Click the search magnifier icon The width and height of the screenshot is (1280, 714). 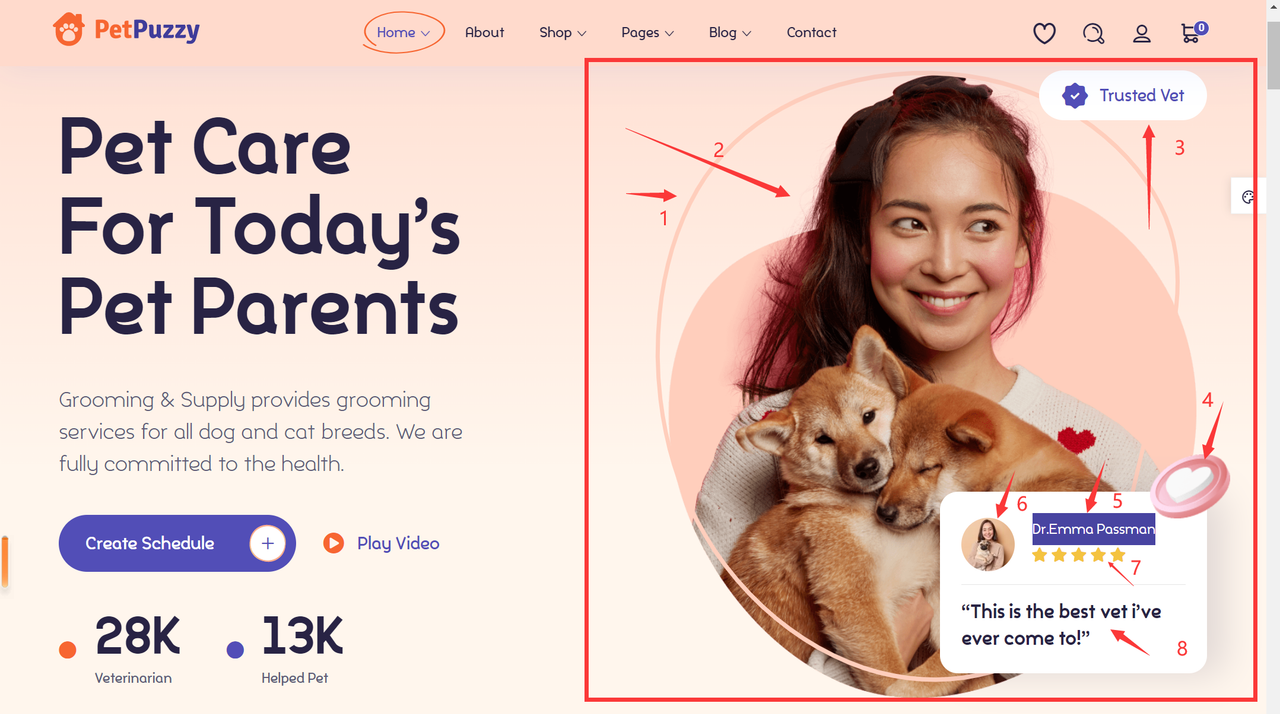pyautogui.click(x=1093, y=33)
